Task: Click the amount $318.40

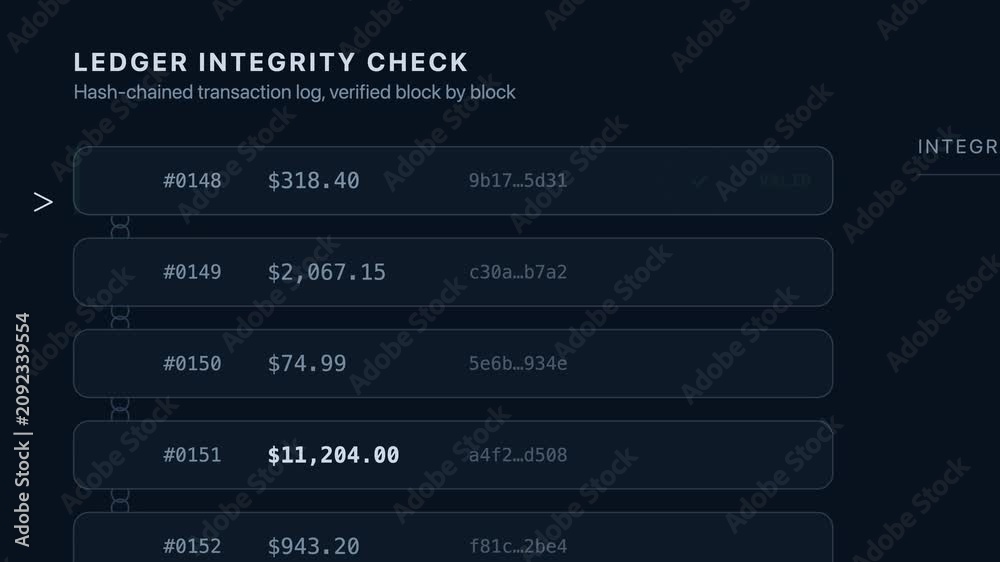Action: tap(313, 181)
